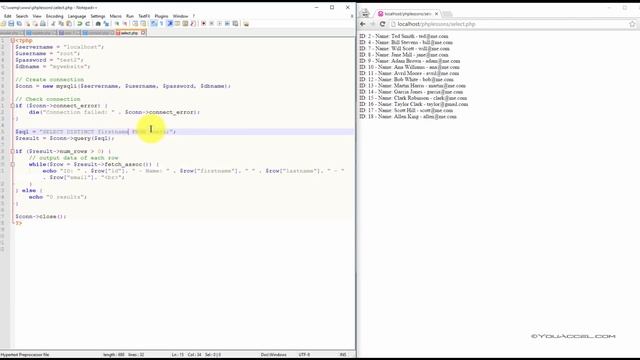The height and width of the screenshot is (360, 640).
Task: Click the Redo arrow icon
Action: click(x=87, y=24)
